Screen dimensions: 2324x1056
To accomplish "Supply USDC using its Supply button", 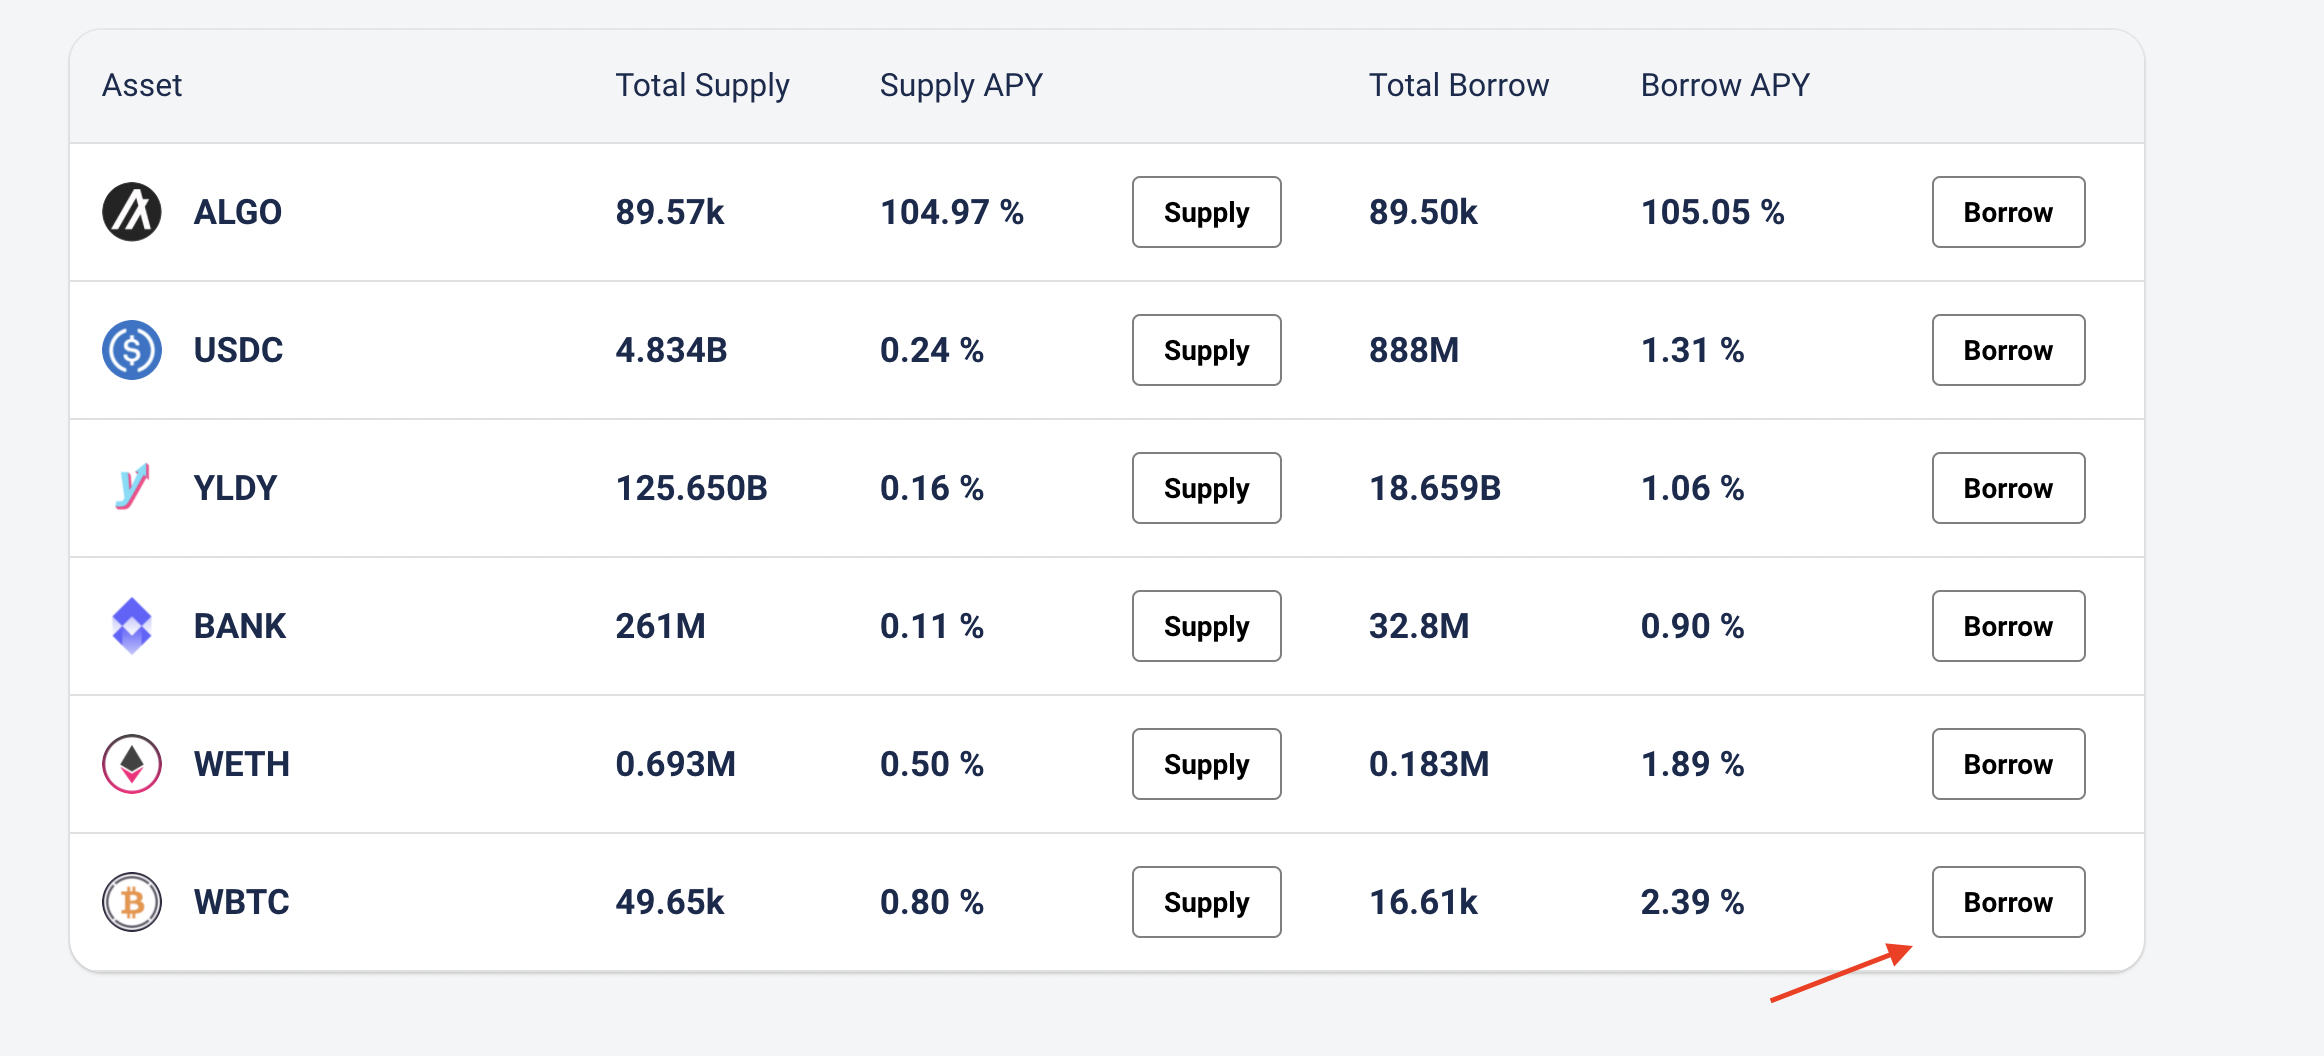I will tap(1206, 350).
